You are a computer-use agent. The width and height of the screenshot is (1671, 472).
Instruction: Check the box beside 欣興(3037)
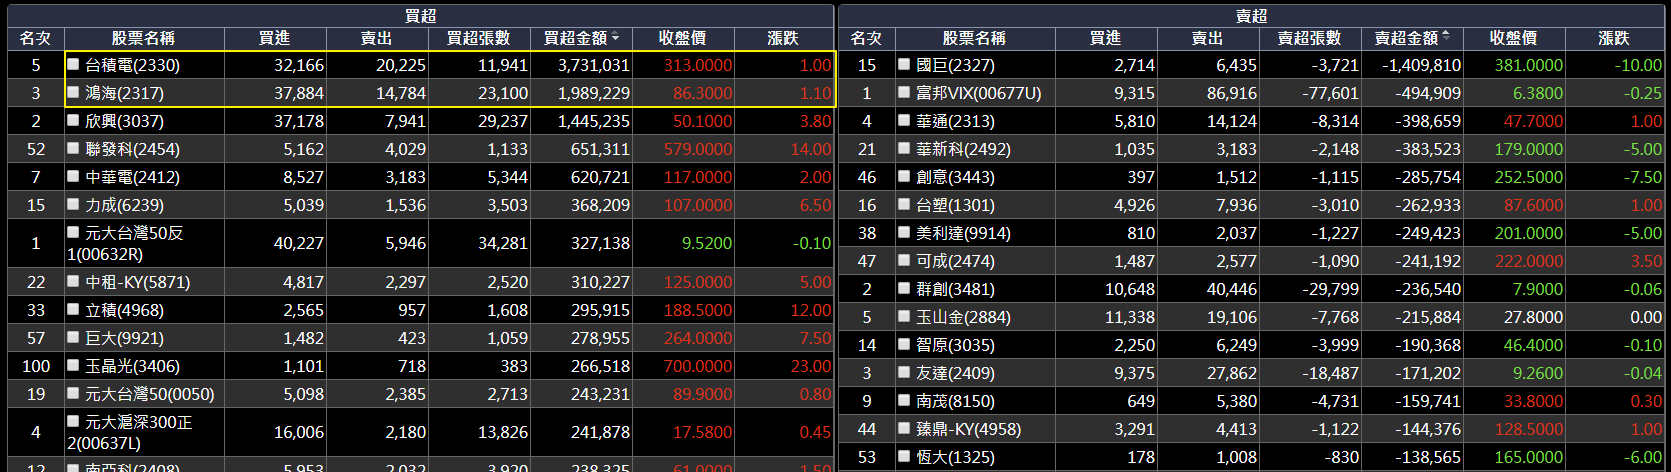click(73, 120)
